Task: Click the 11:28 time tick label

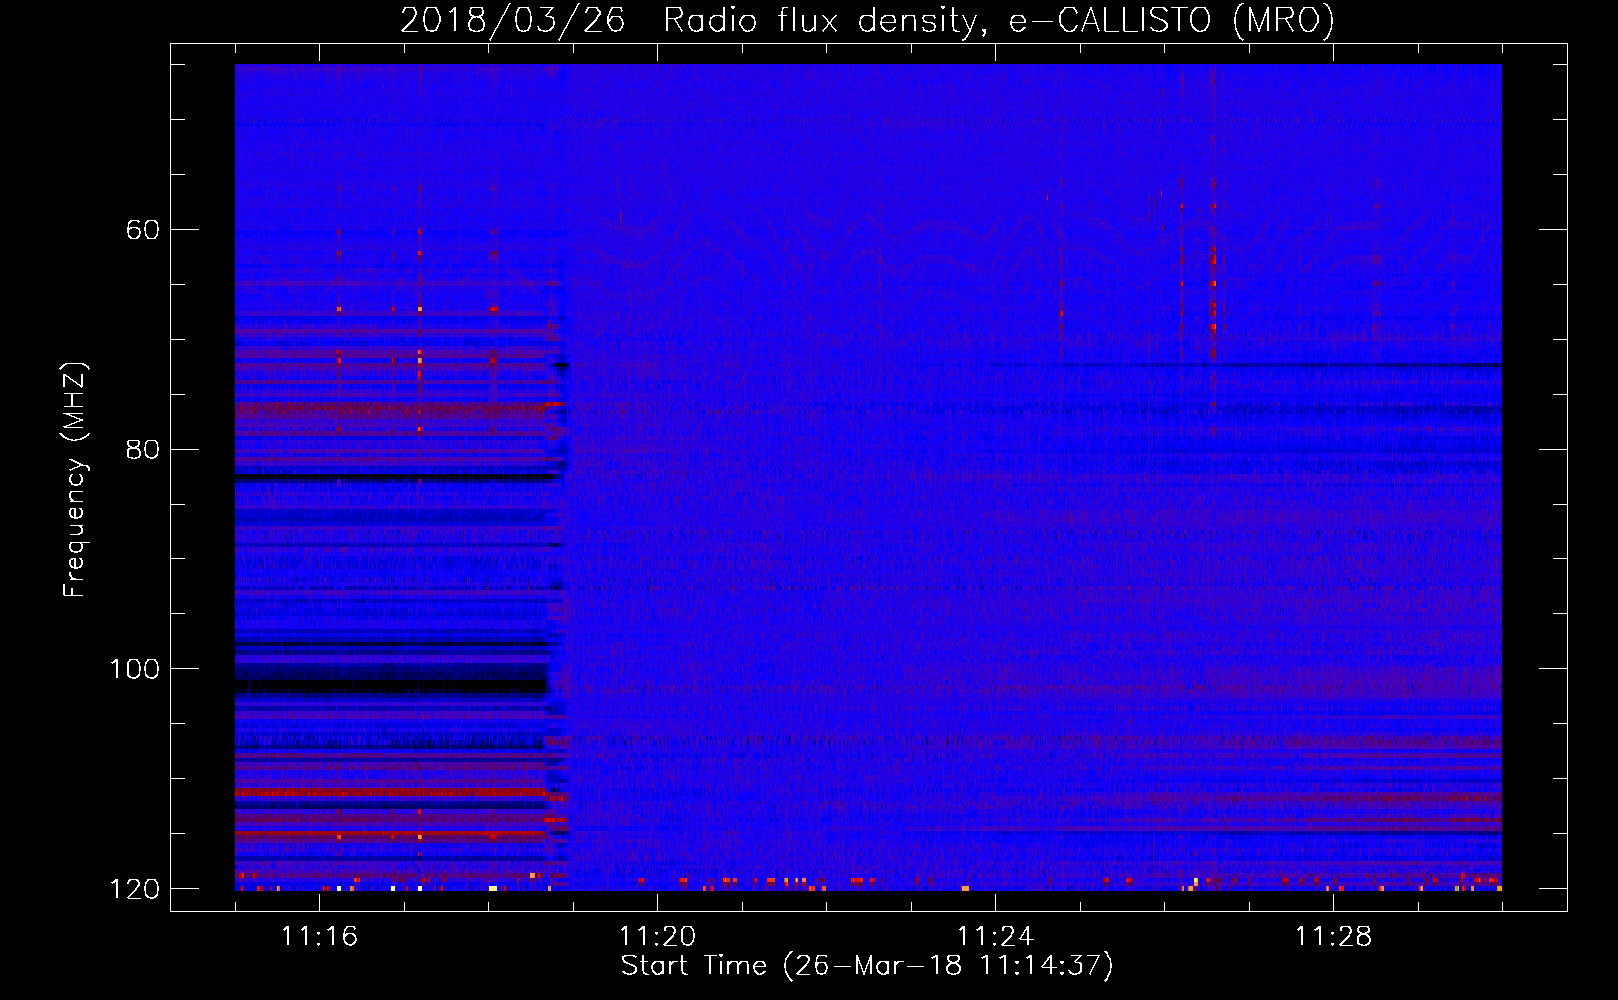Action: click(1333, 937)
